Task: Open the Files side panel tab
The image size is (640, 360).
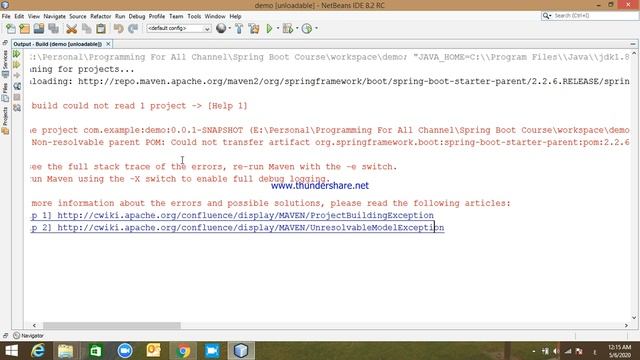Action: pos(5,92)
